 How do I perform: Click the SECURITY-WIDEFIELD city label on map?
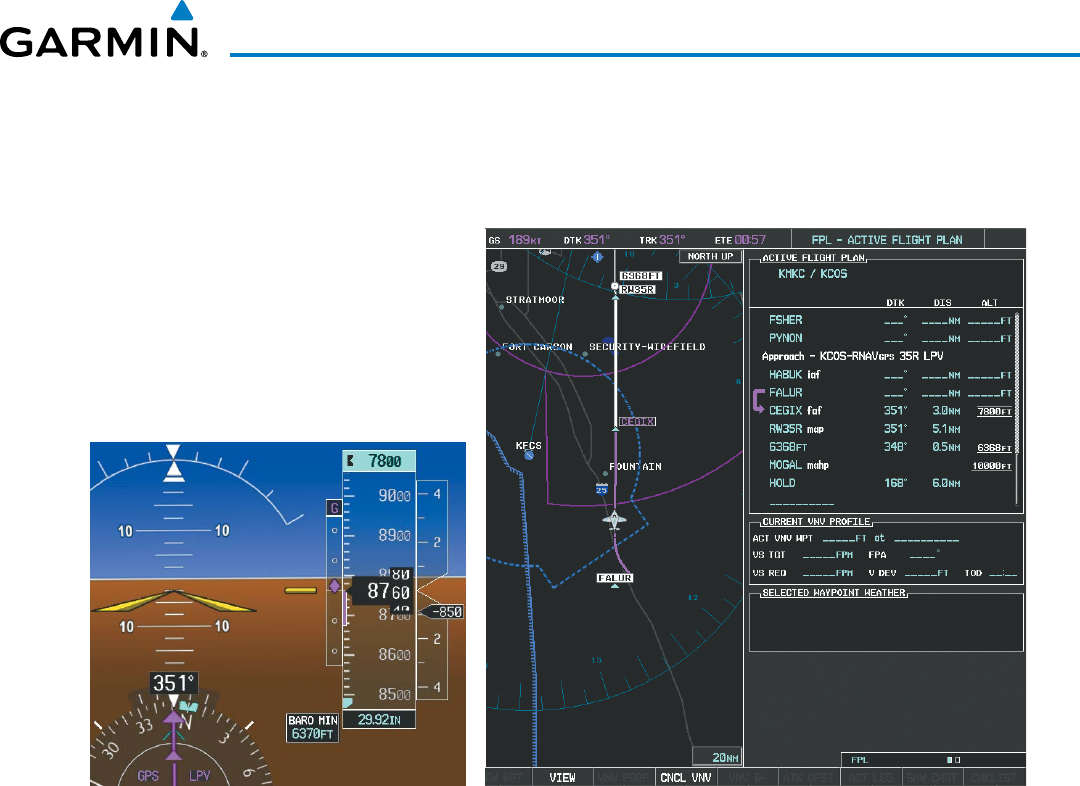[647, 347]
